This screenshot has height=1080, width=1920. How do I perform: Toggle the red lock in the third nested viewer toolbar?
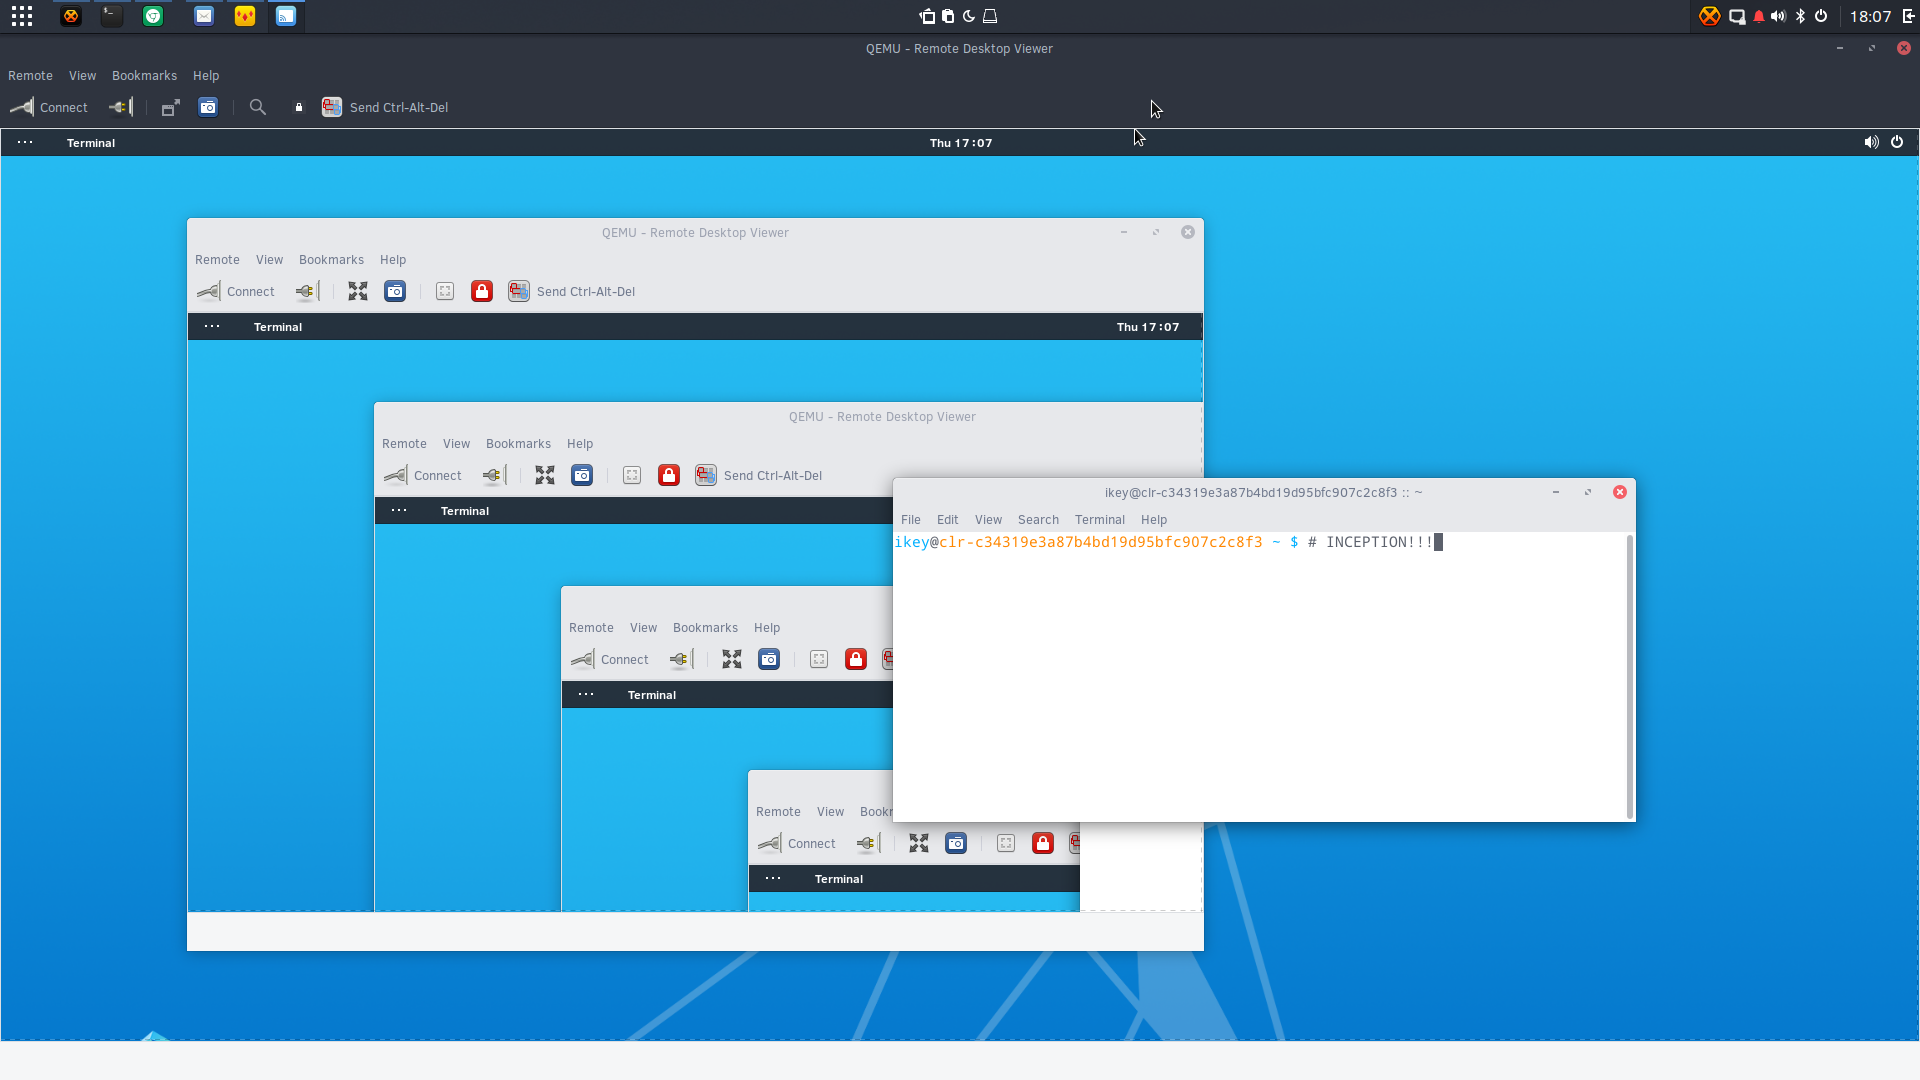coord(856,659)
